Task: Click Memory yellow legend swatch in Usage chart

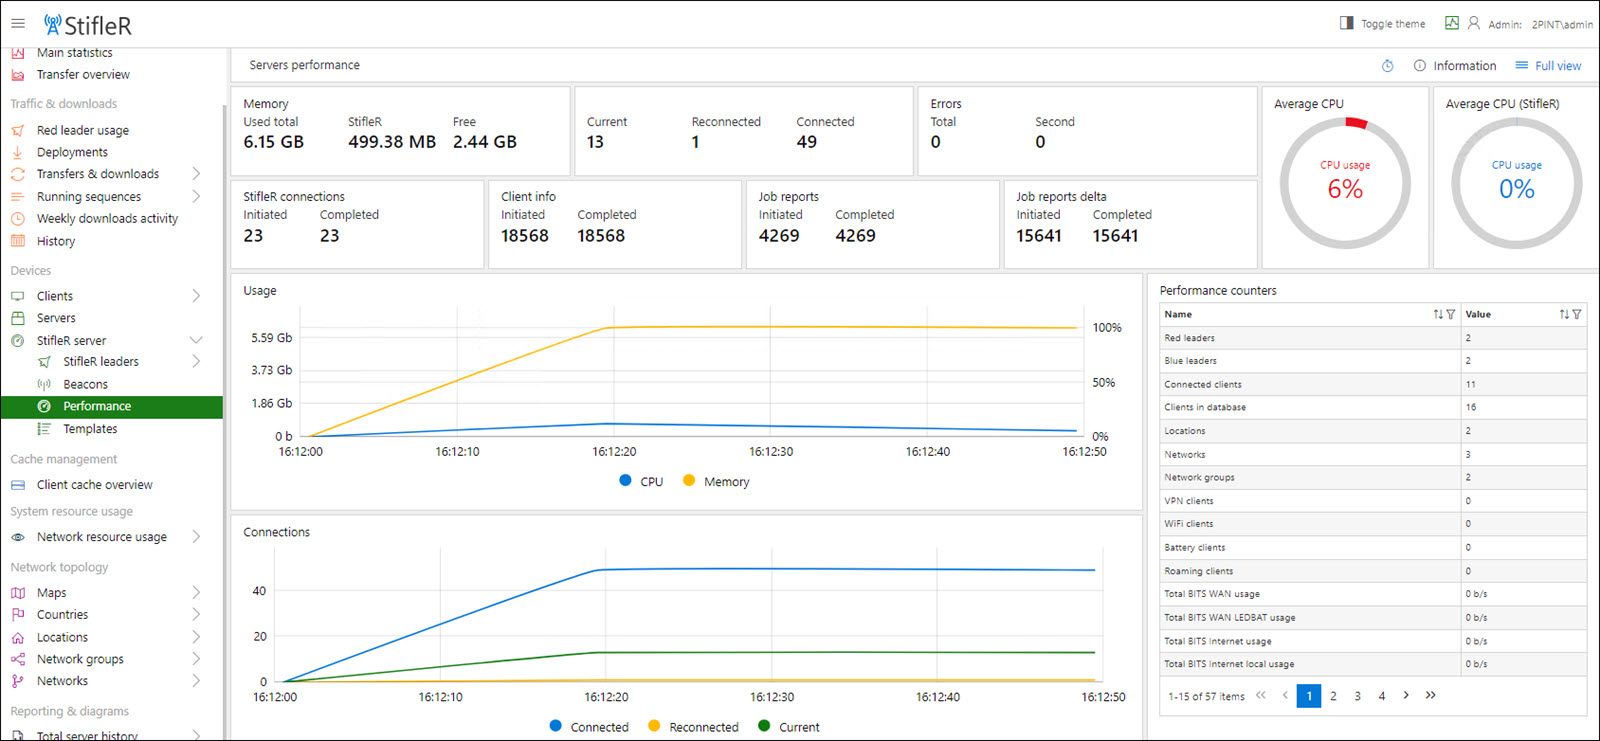Action: (689, 481)
